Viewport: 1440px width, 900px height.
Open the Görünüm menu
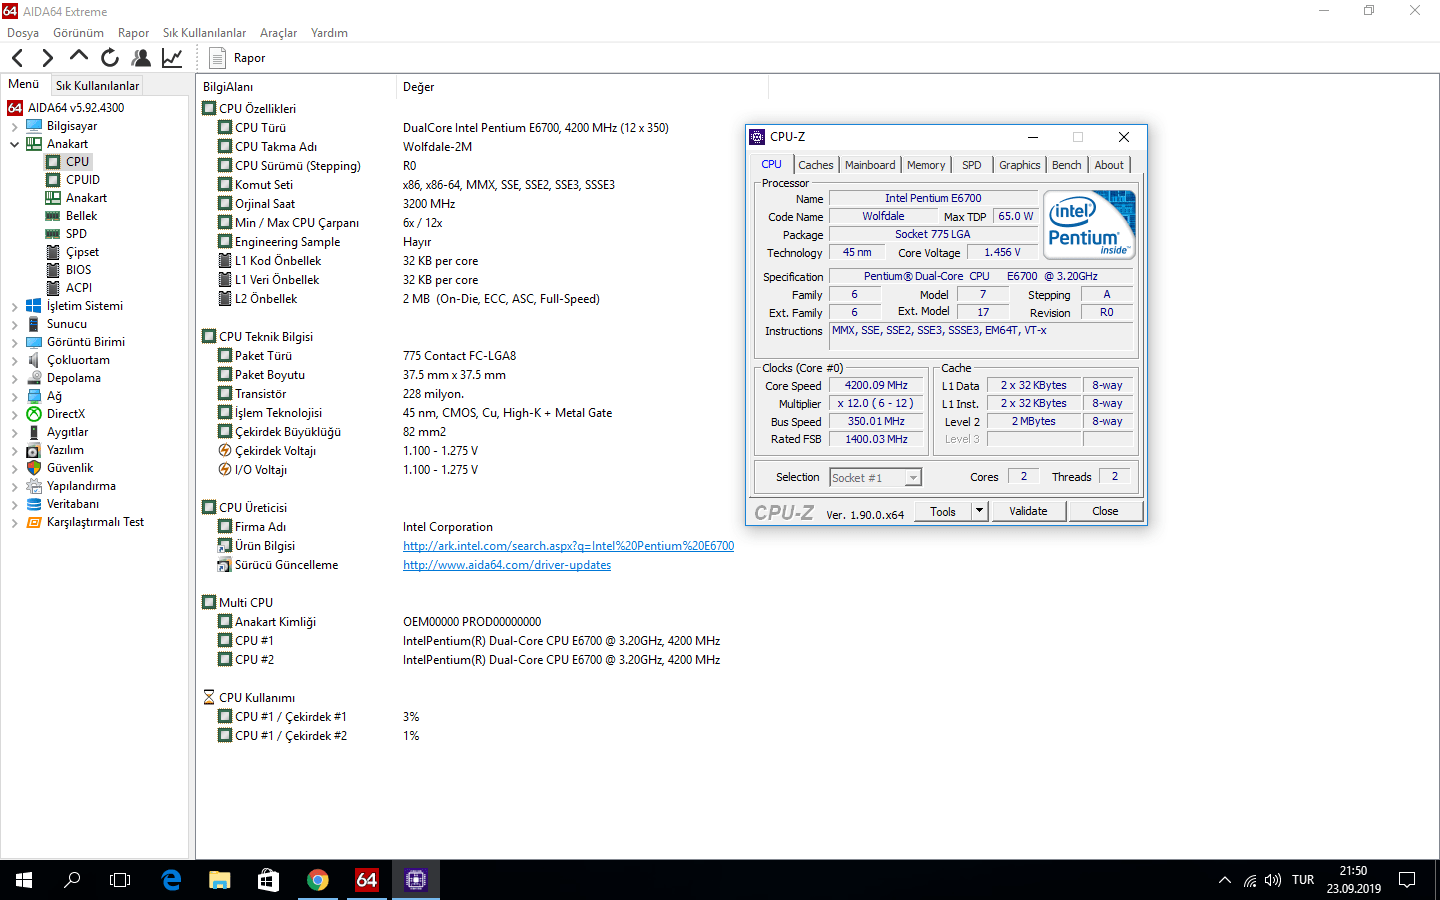(x=78, y=33)
